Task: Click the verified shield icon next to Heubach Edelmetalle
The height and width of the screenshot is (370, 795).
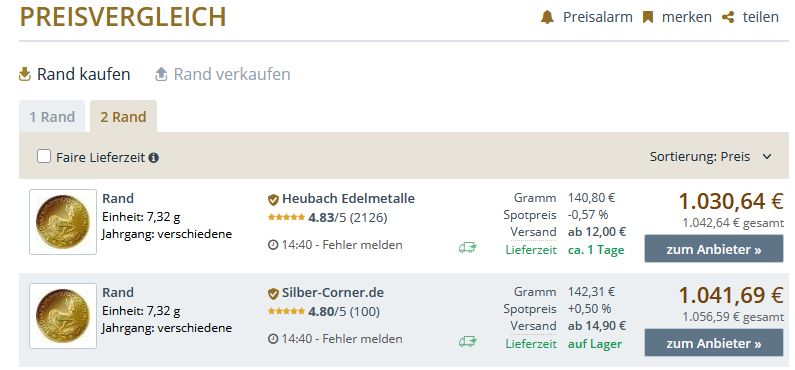Action: pos(273,200)
